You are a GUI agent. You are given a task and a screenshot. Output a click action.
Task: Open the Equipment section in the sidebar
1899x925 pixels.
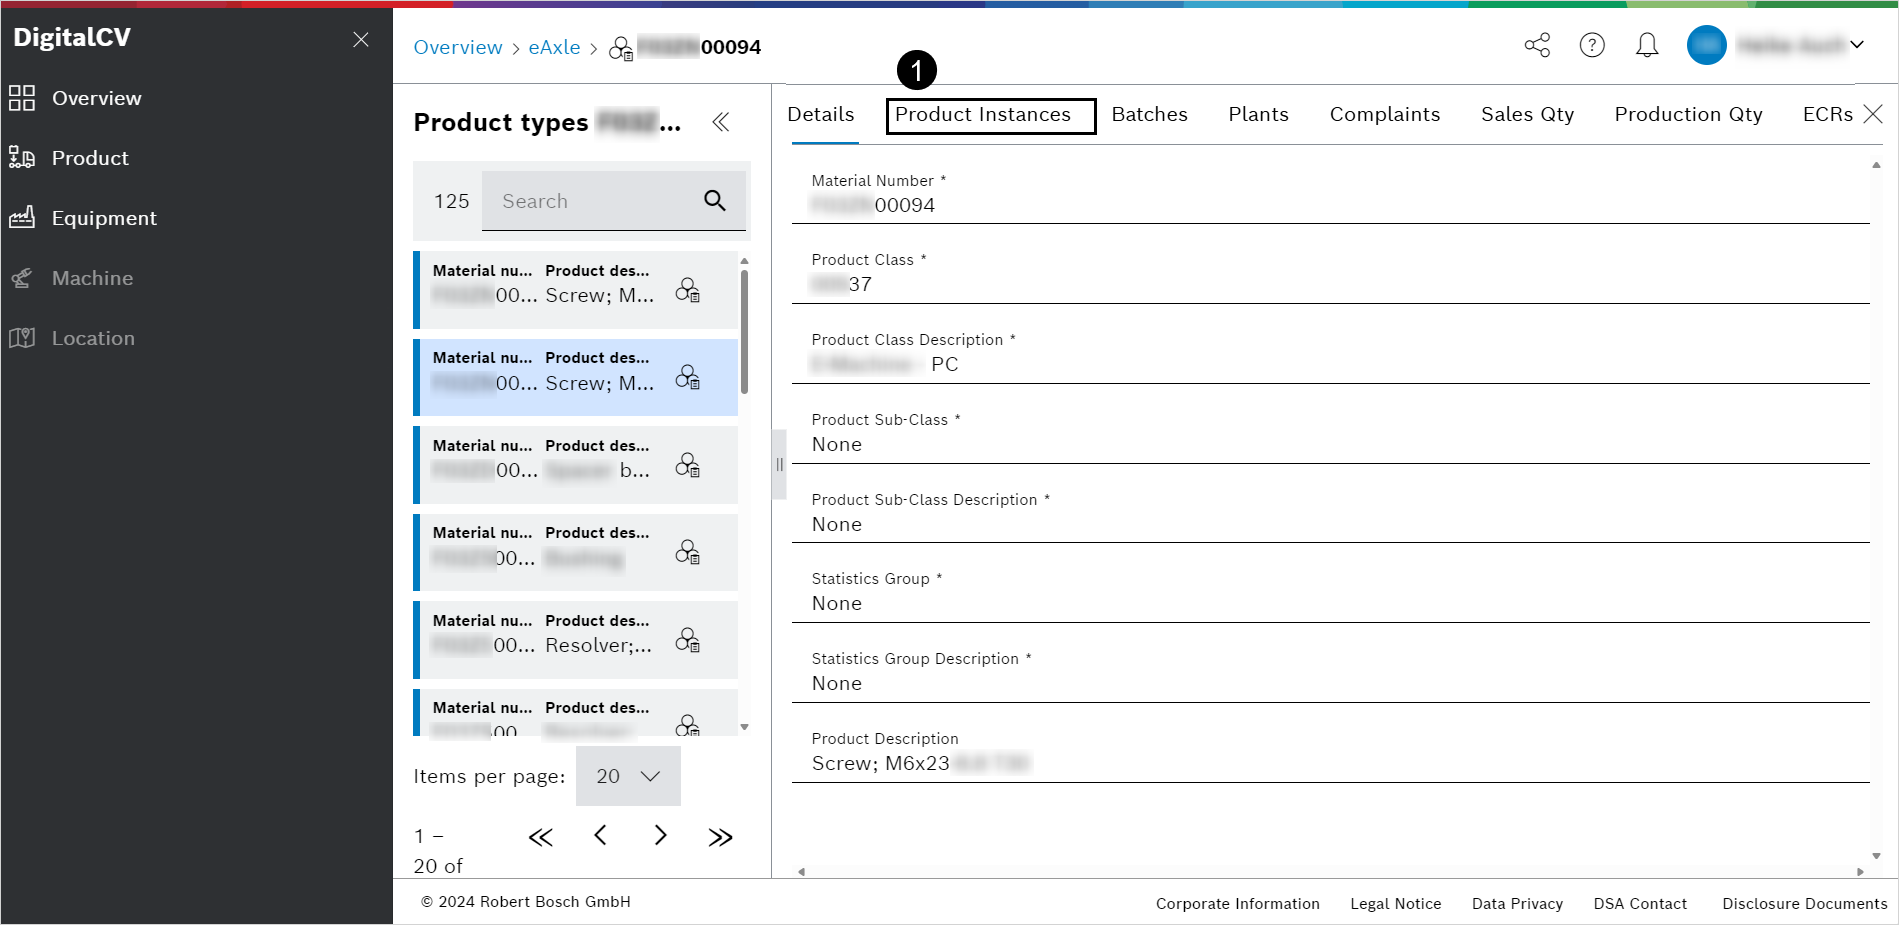[104, 218]
